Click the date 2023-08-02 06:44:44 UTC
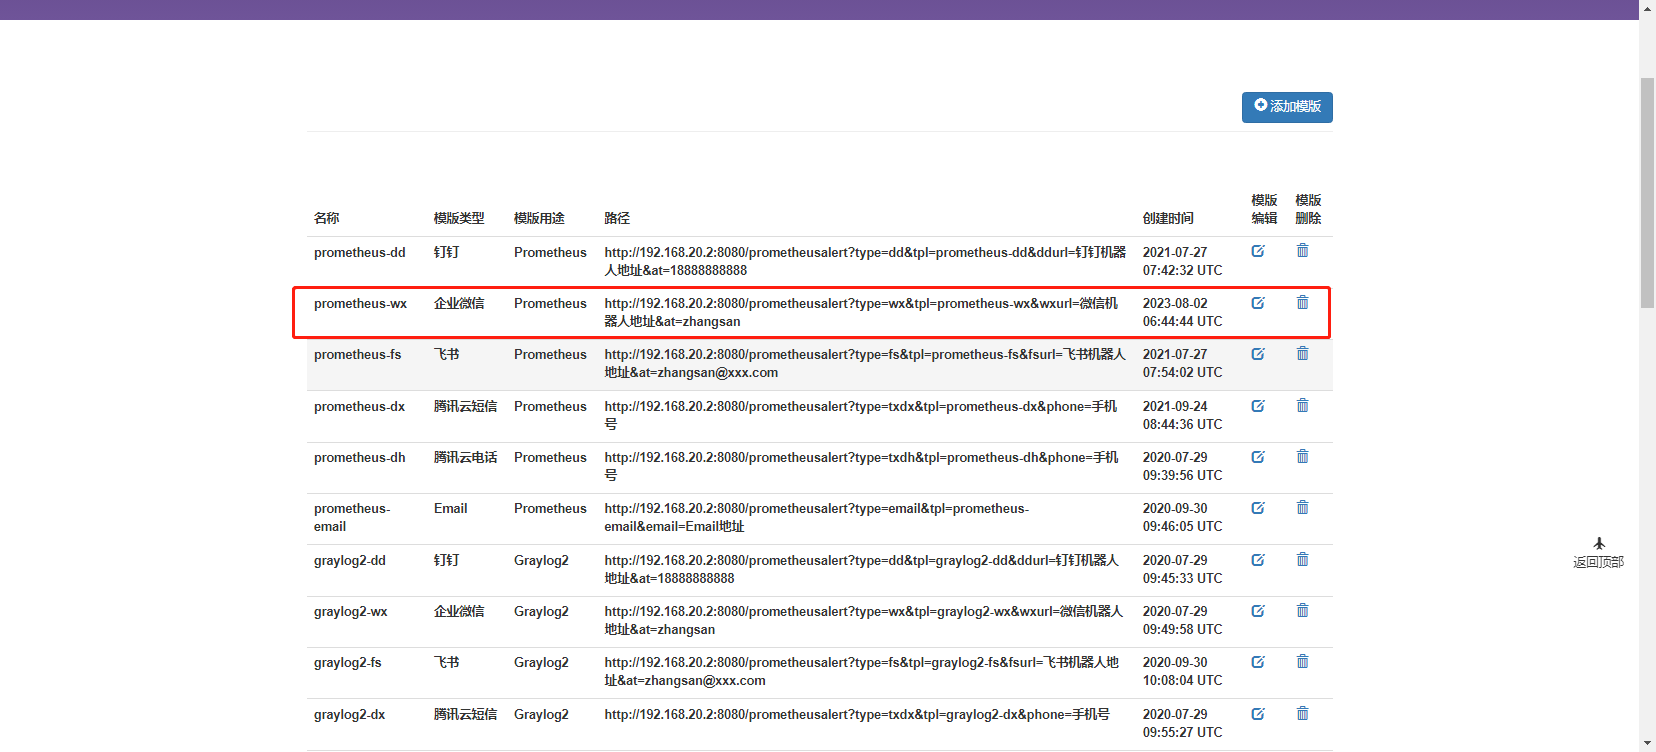 1183,312
